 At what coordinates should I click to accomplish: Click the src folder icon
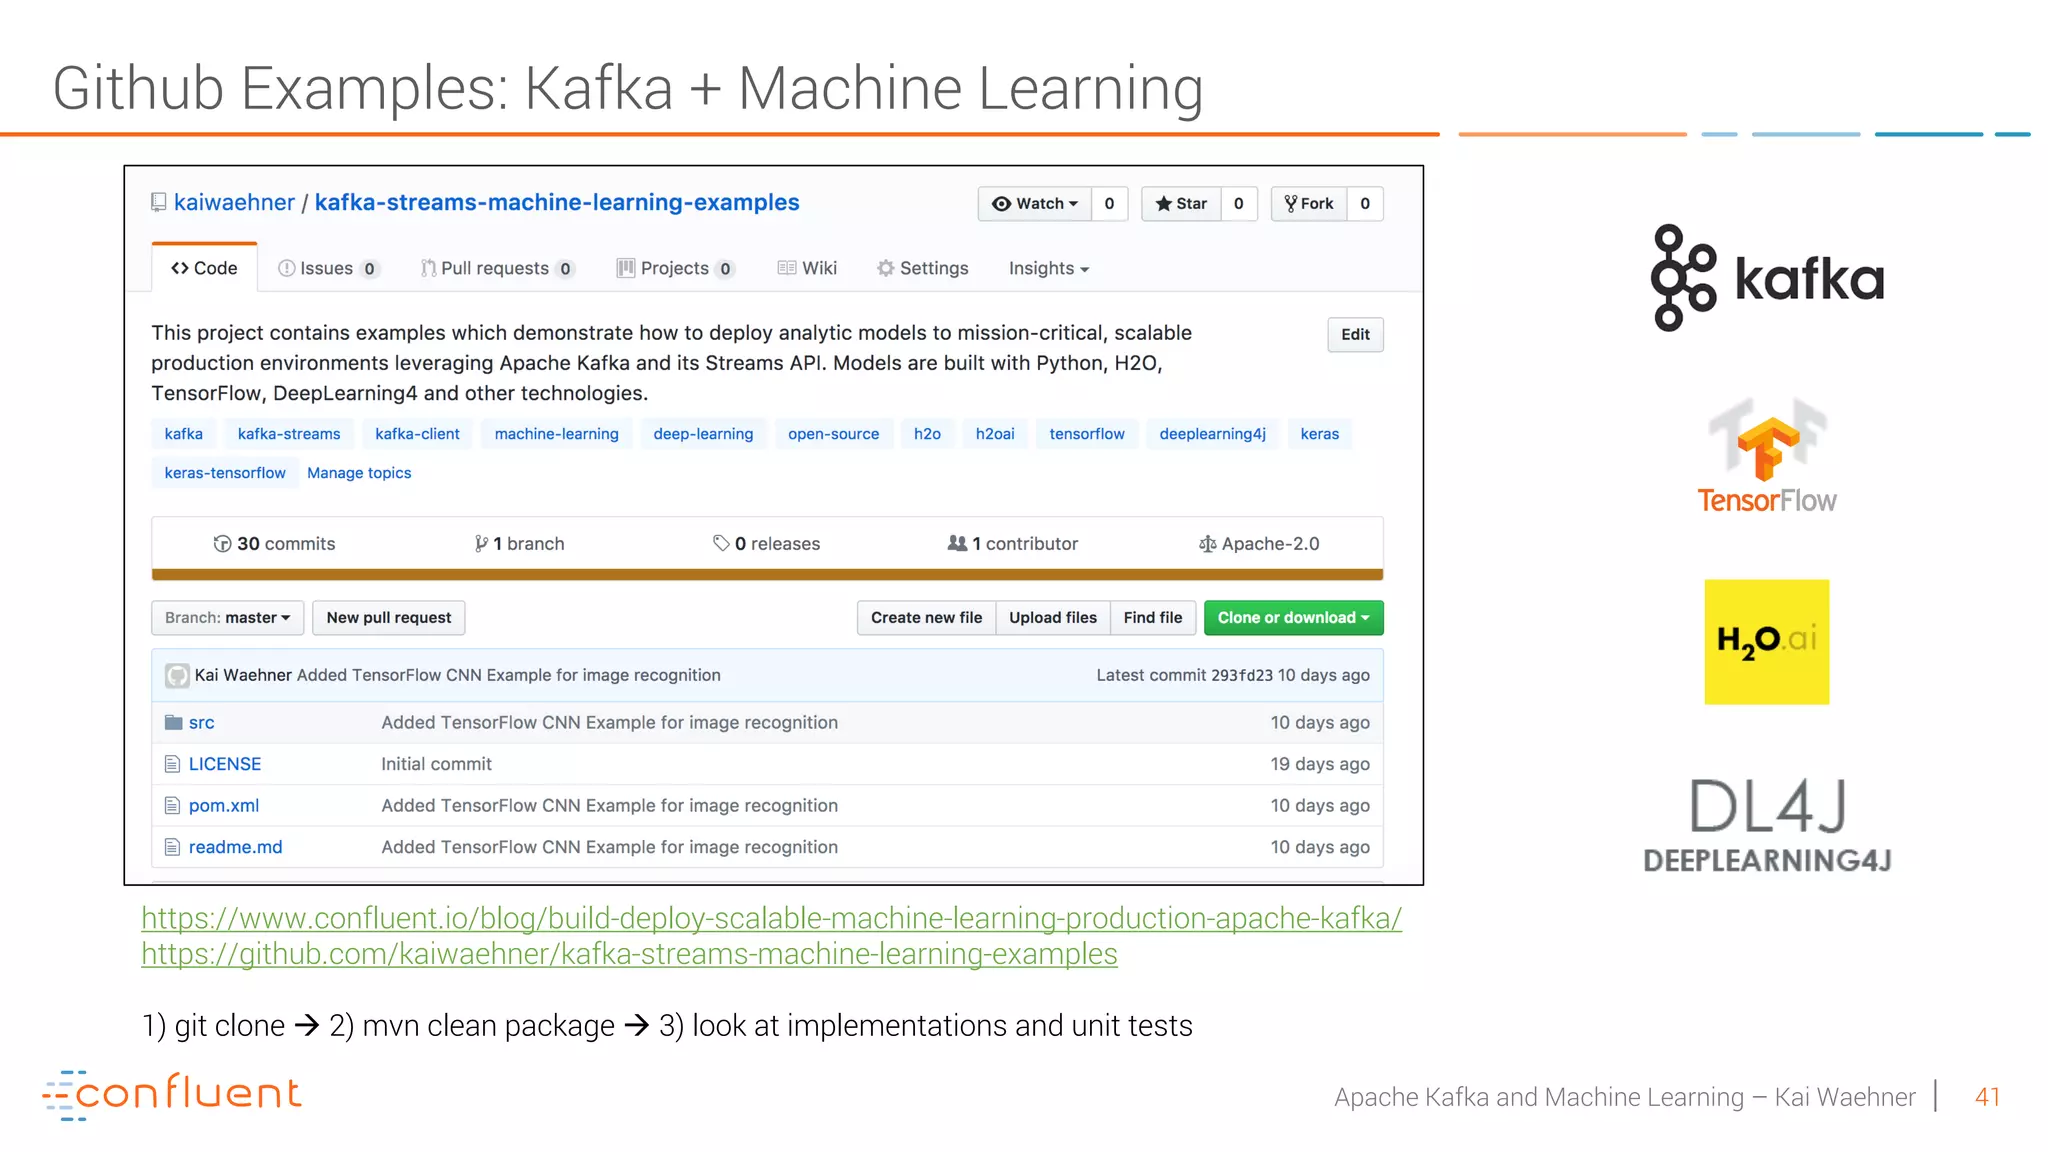point(173,722)
